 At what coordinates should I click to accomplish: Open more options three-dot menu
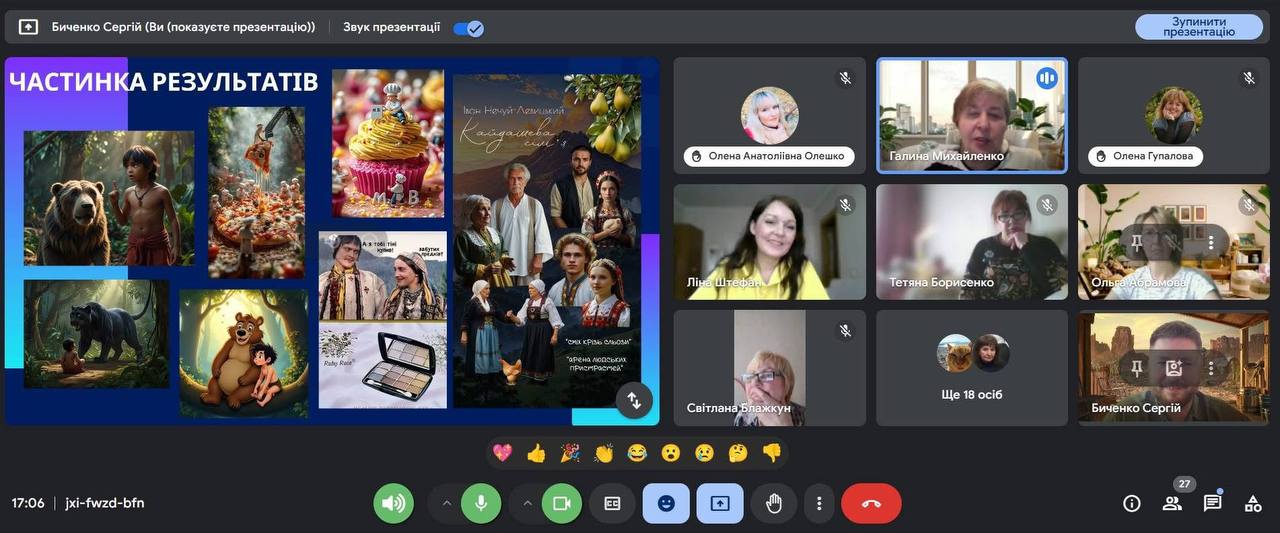click(819, 503)
